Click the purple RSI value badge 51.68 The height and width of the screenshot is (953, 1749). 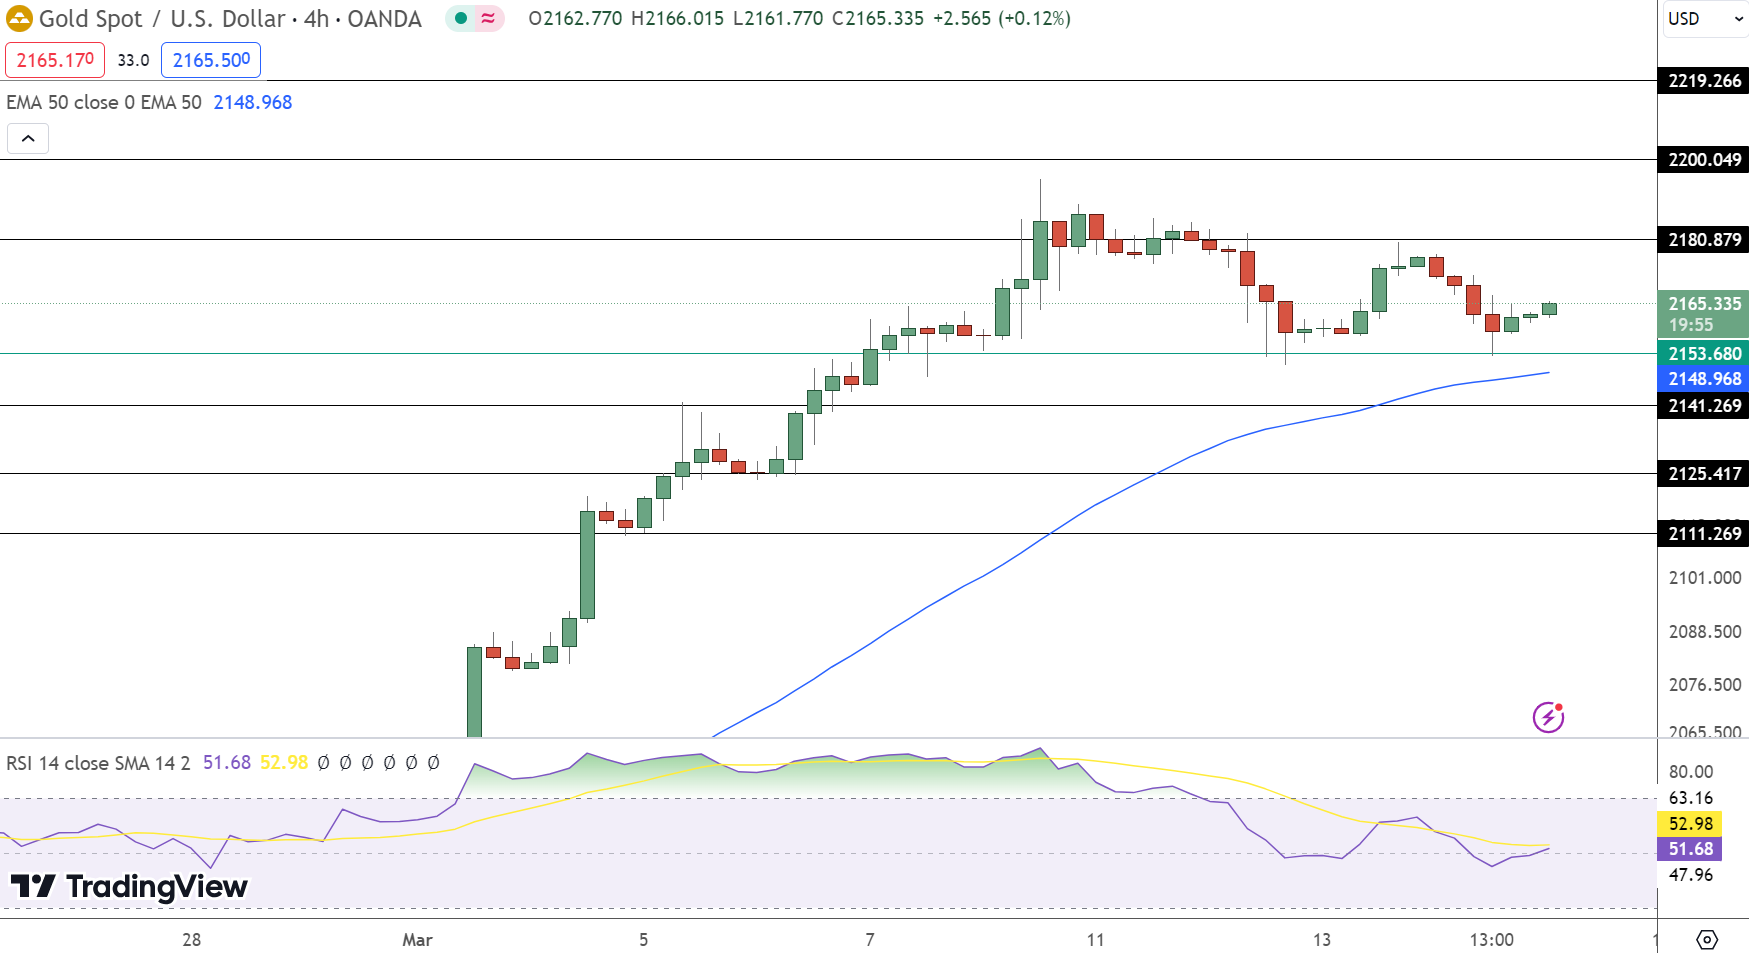tap(1691, 849)
